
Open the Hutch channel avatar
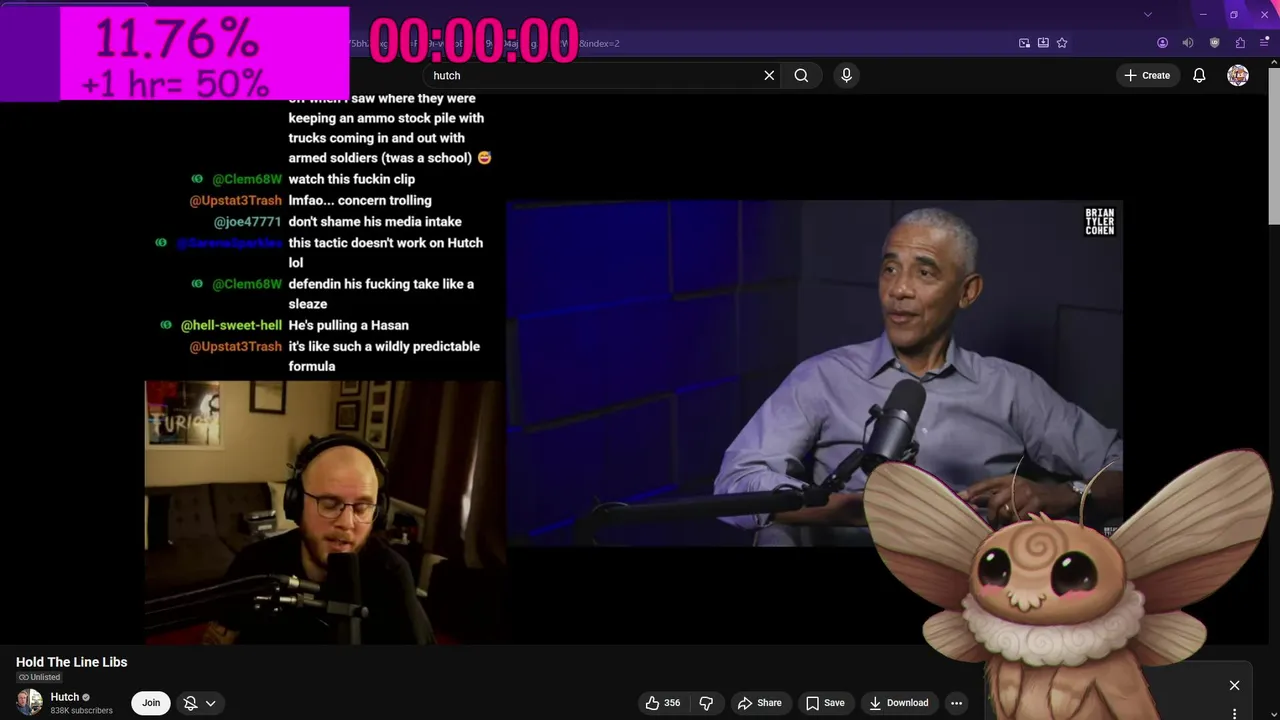30,702
